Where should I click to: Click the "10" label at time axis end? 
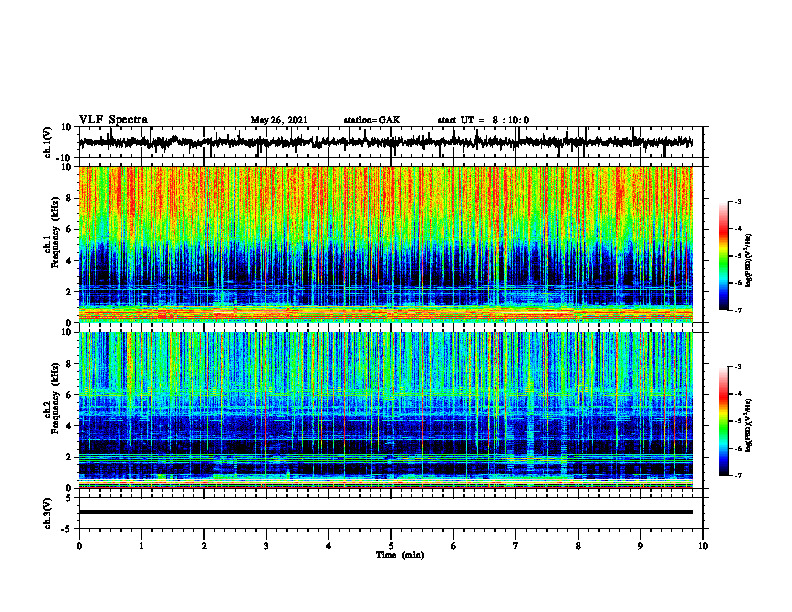coord(703,546)
